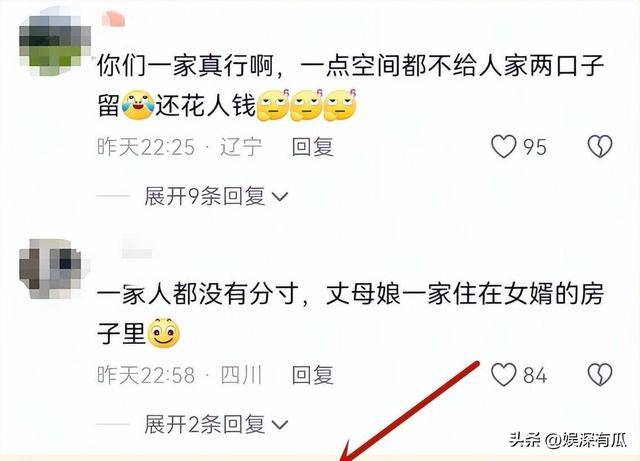Dislike the 辽宁 comment with broken heart
Viewport: 640px width, 461px height.
coord(600,146)
